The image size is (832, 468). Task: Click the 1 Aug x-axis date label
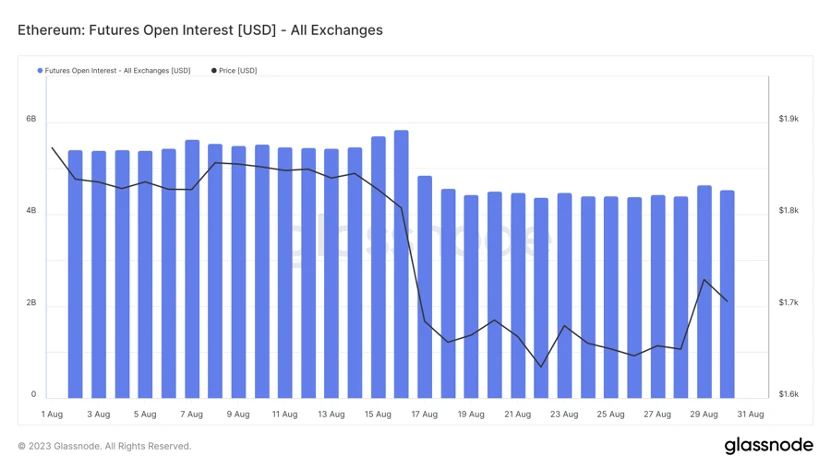(x=52, y=413)
